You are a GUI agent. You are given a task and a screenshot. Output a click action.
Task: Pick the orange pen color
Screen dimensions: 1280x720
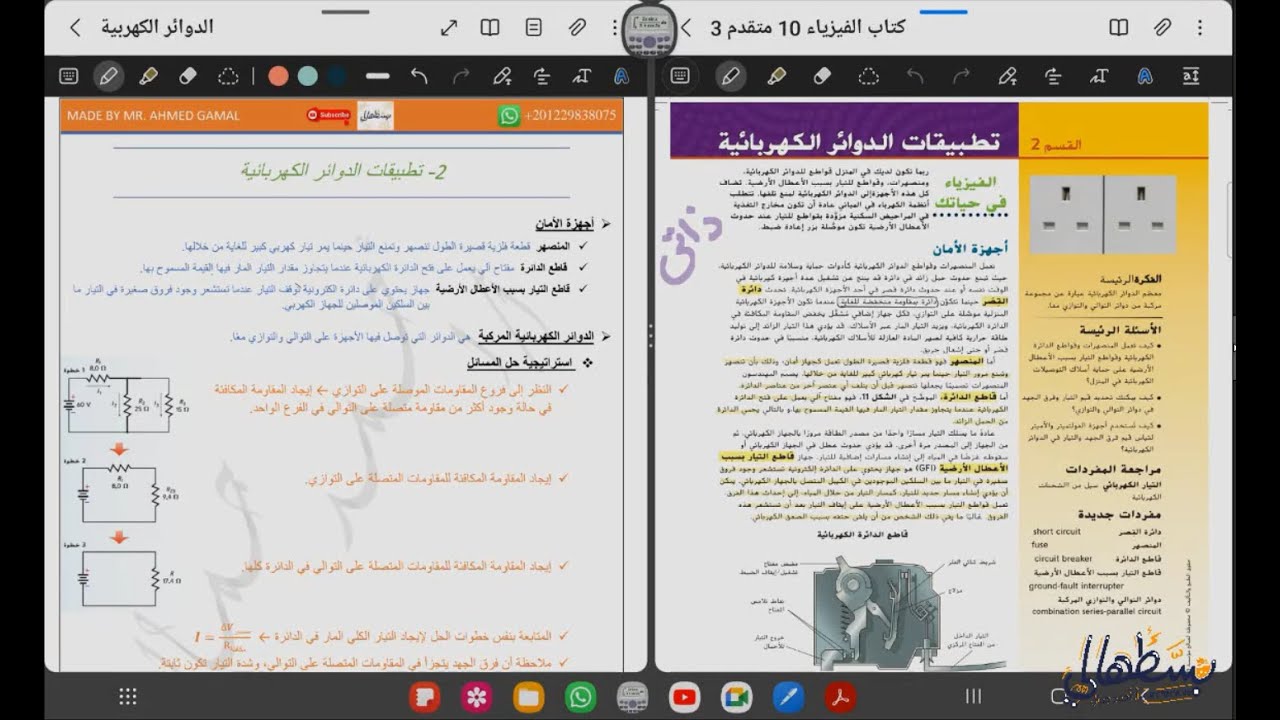pos(278,76)
